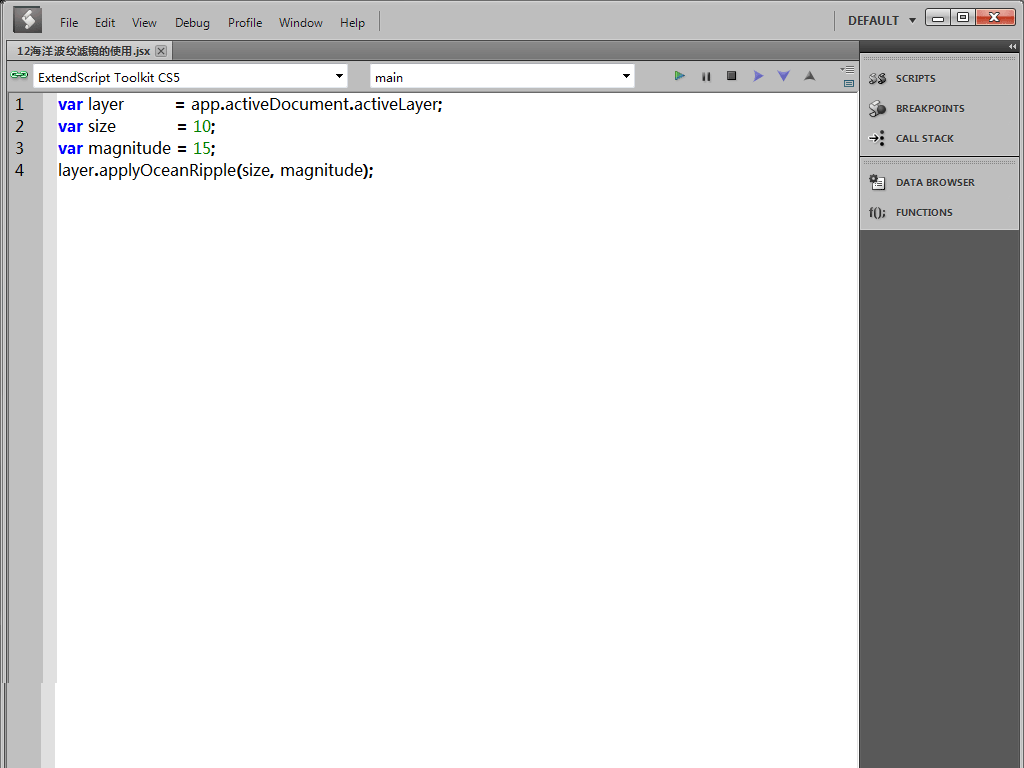Click the green link target application icon
The width and height of the screenshot is (1024, 768).
pos(19,75)
